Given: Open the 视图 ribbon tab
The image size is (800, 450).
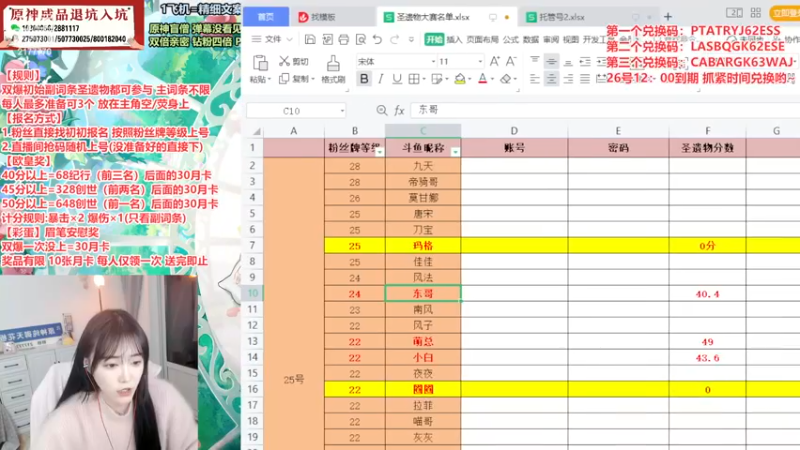Looking at the screenshot, I should point(570,39).
